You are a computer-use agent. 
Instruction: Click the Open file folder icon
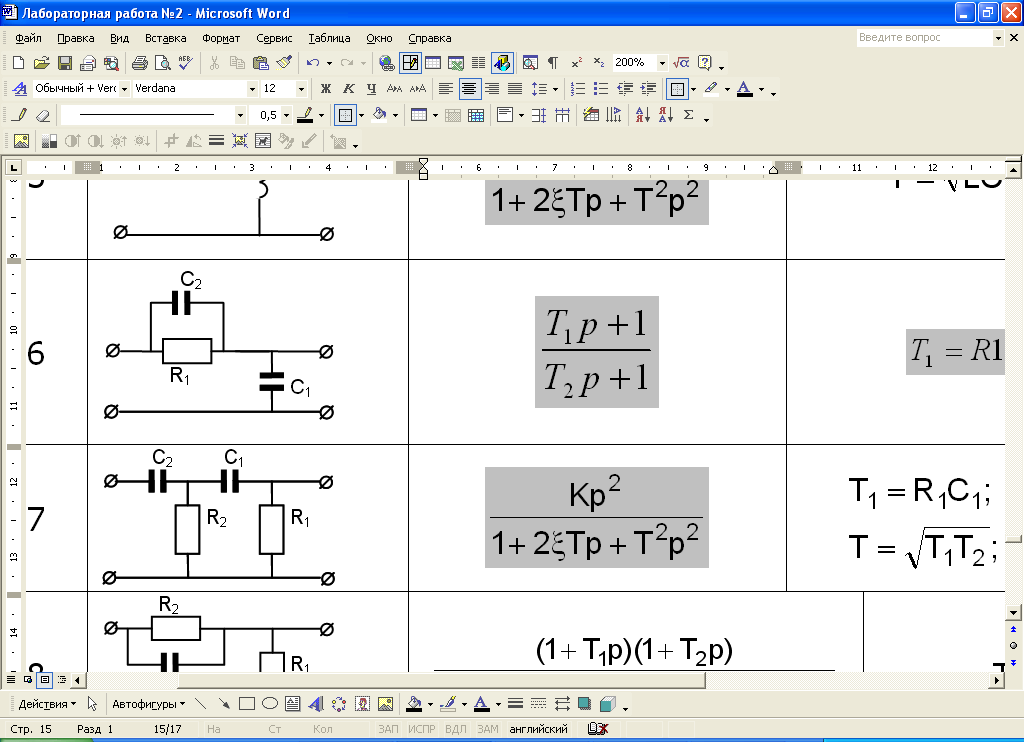click(41, 63)
